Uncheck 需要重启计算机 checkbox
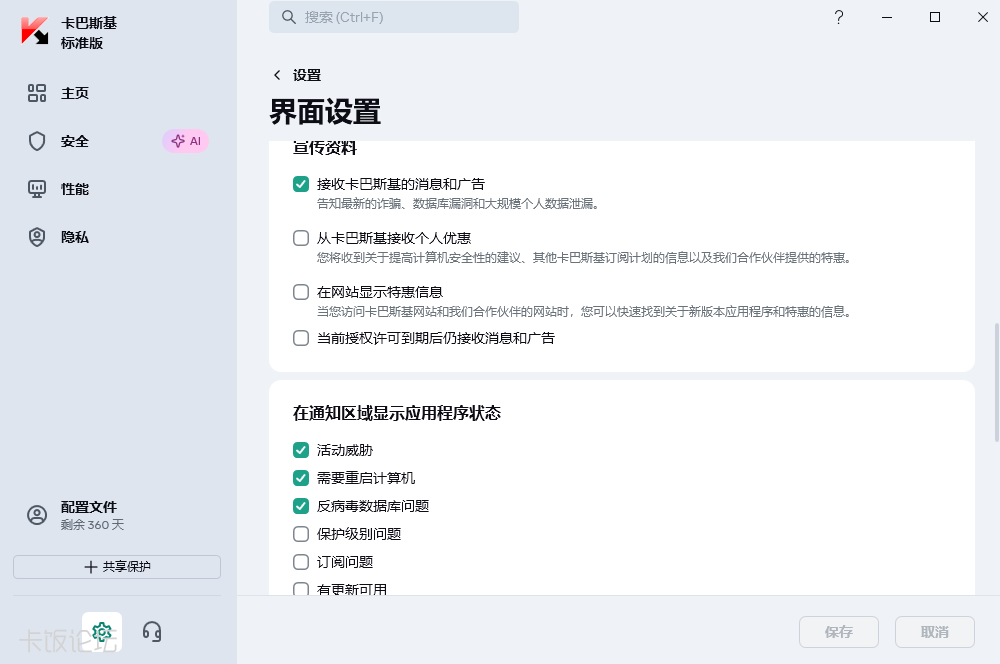The image size is (1000, 664). (301, 478)
